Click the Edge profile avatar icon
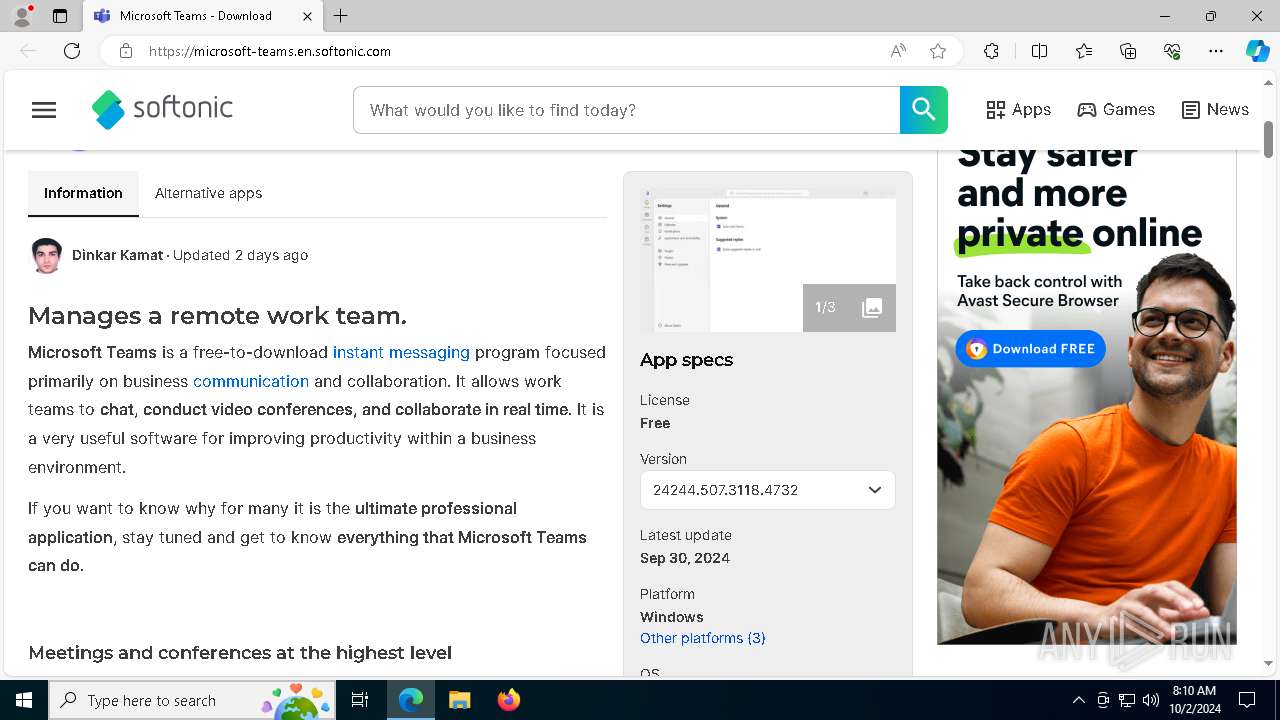Viewport: 1280px width, 720px height. click(22, 16)
